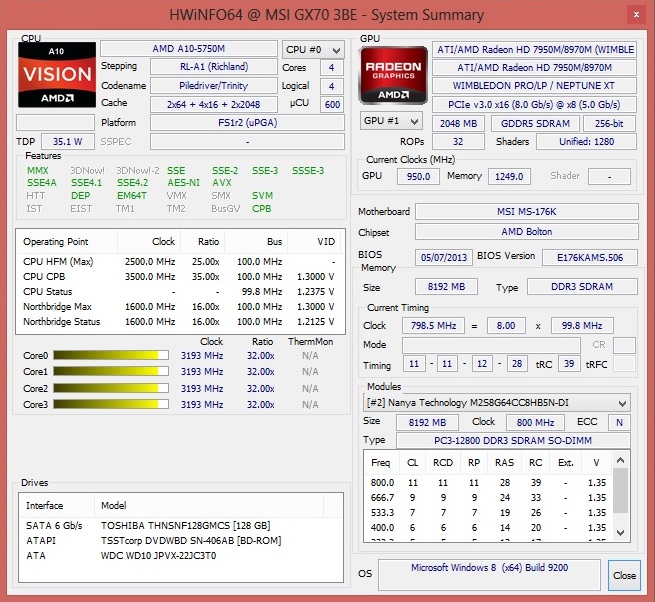Click the AES-NI feature label
Screen dimensions: 655x602
183,183
